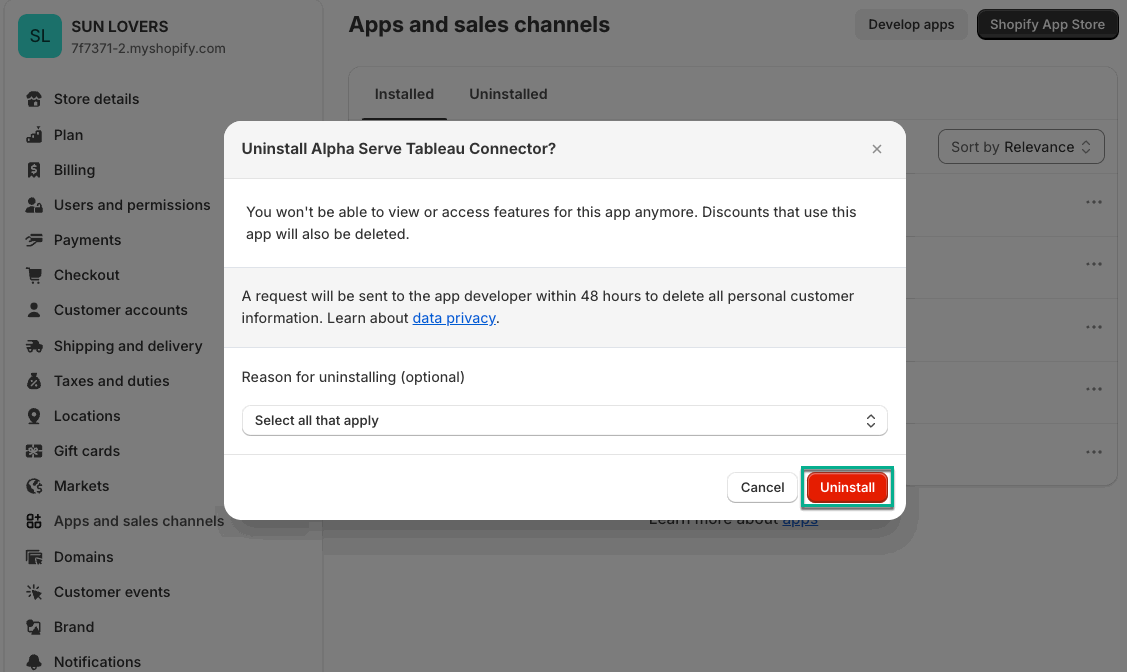Image resolution: width=1127 pixels, height=672 pixels.
Task: Click the Billing dollar icon in sidebar
Action: coord(35,170)
